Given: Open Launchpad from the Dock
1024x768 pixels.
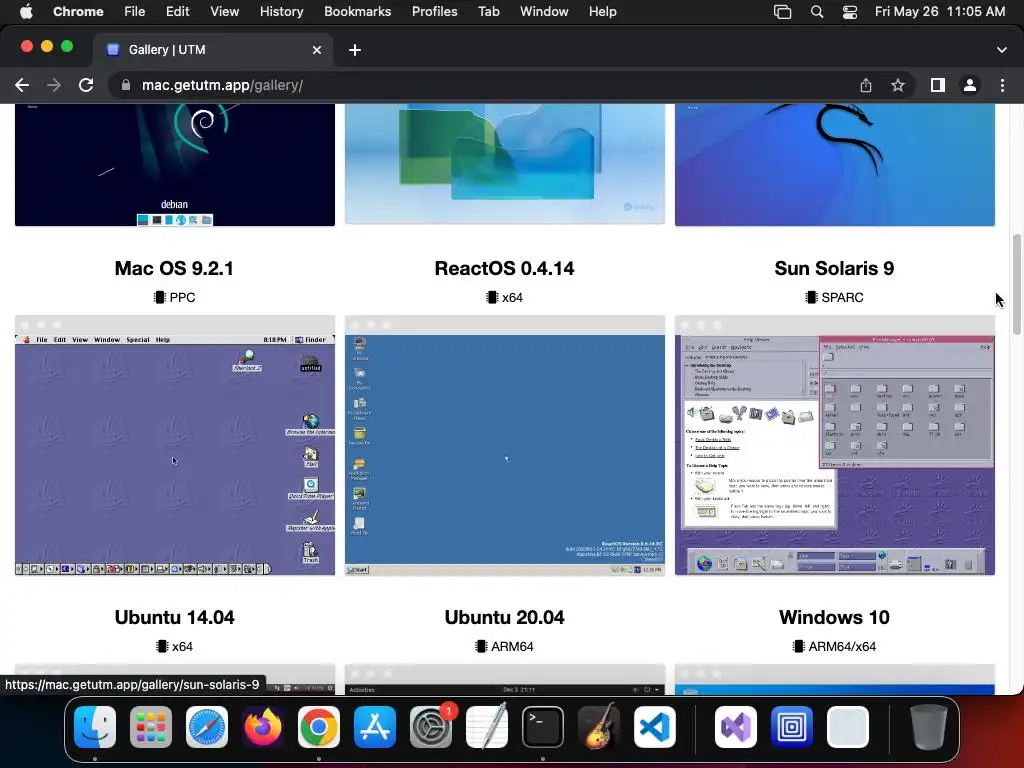Looking at the screenshot, I should point(151,727).
